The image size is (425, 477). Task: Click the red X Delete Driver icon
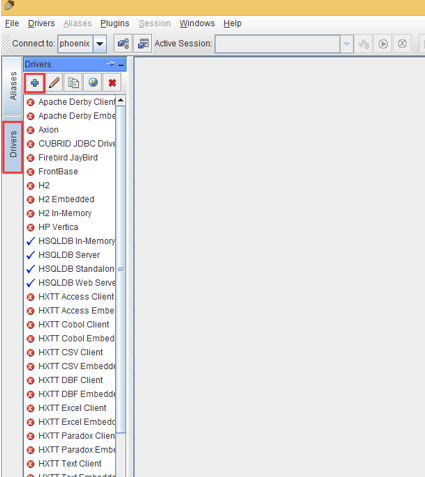pyautogui.click(x=112, y=83)
